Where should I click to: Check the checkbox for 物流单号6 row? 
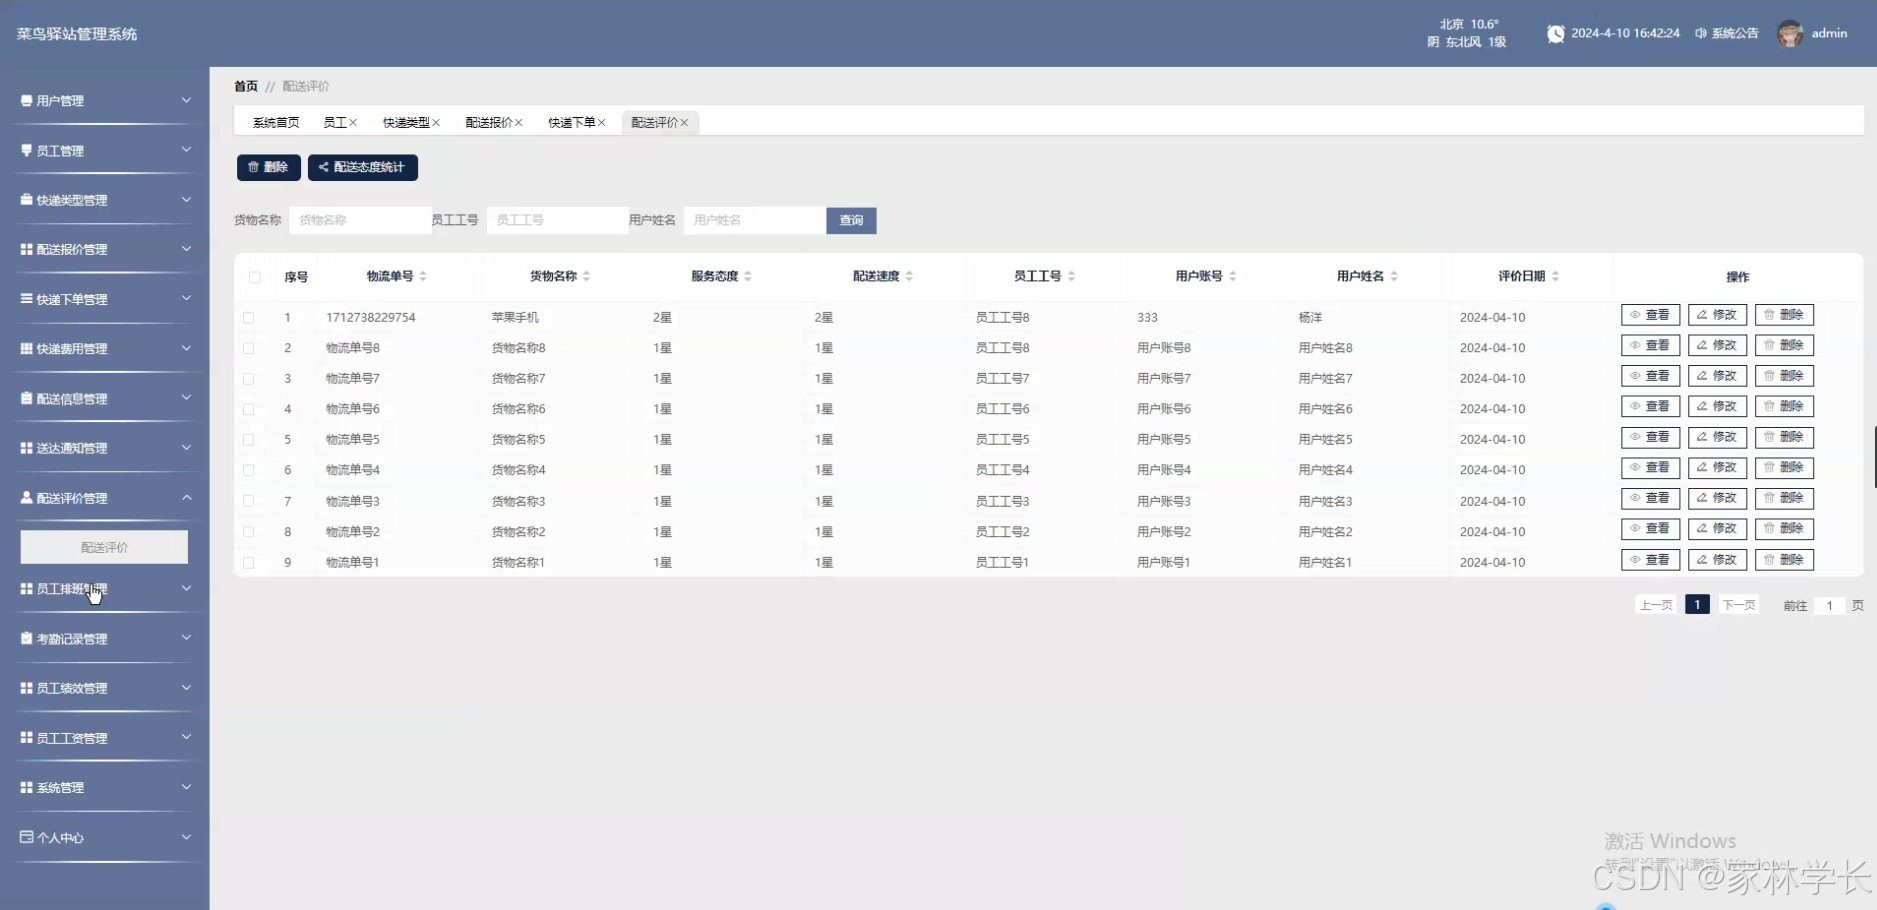point(249,409)
